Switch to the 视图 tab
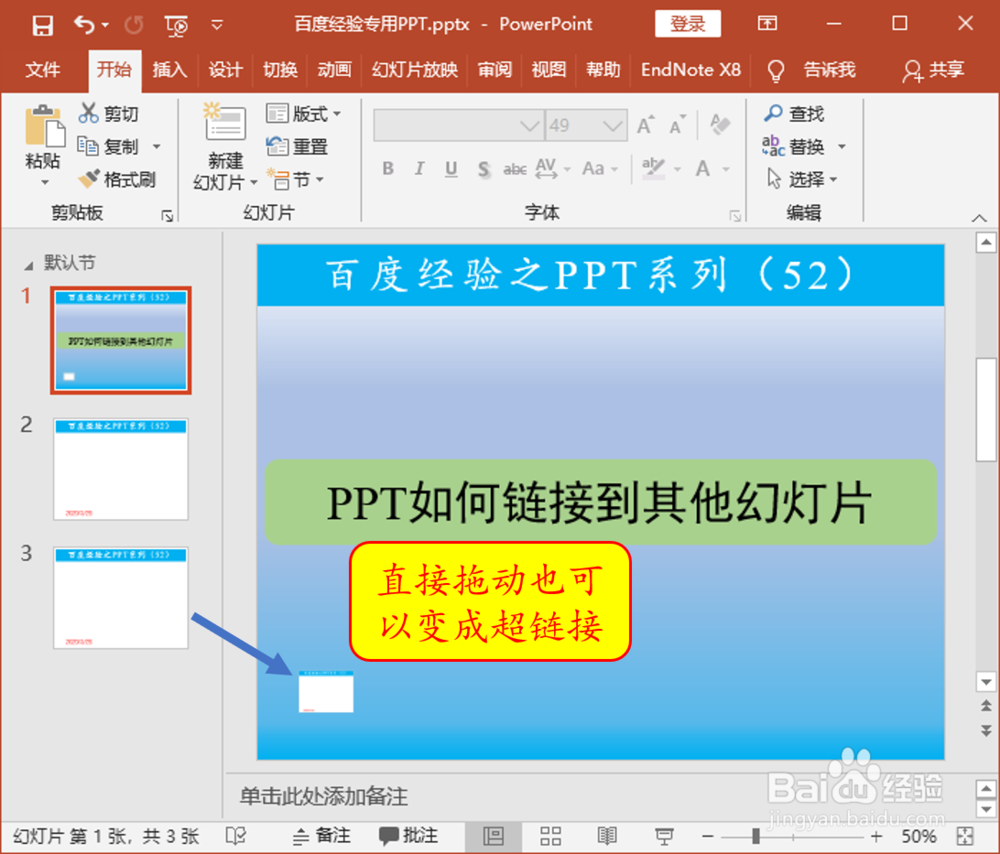The width and height of the screenshot is (1000, 854). 548,70
